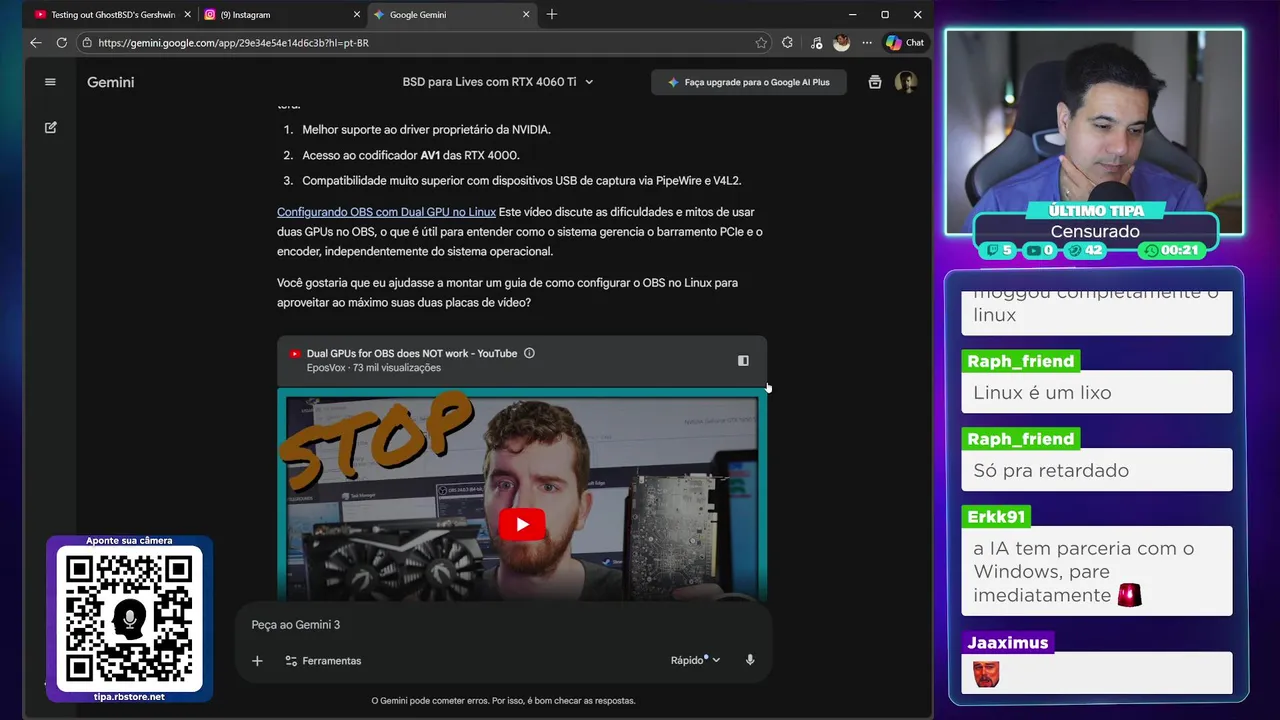Switch to the GhostBSD YouTube tab
The height and width of the screenshot is (720, 1280).
coord(111,15)
